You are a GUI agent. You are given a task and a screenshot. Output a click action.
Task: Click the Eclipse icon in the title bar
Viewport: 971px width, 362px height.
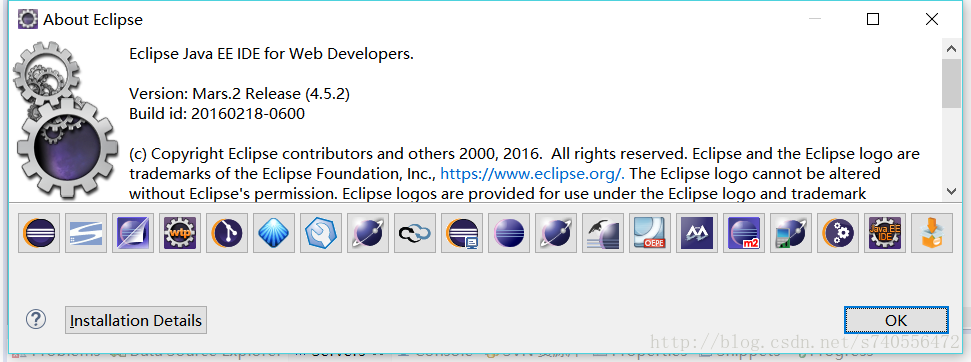pos(27,19)
